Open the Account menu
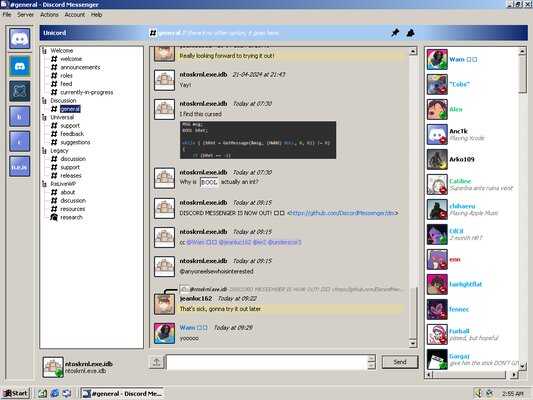Screen dimensions: 533x400 (x=75, y=15)
